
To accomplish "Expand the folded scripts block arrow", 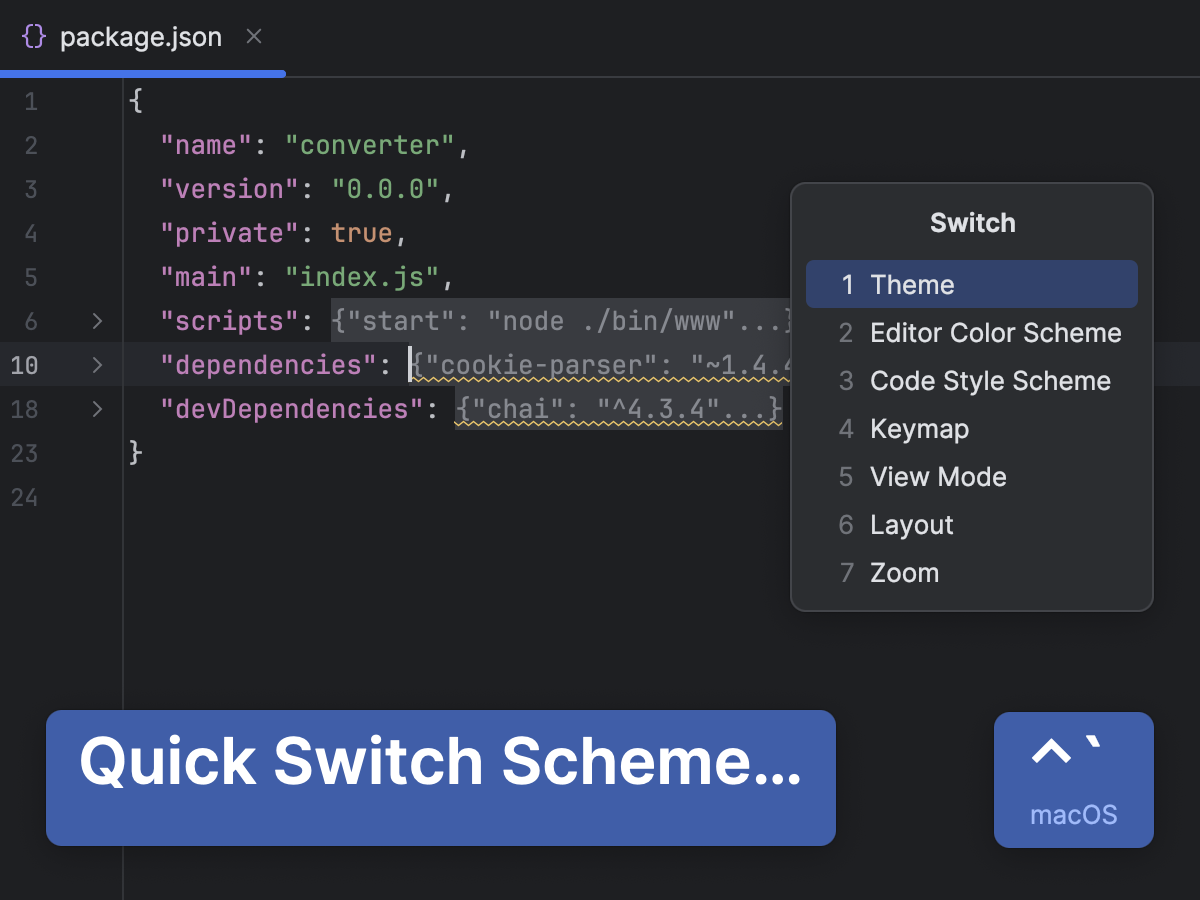I will click(x=96, y=321).
